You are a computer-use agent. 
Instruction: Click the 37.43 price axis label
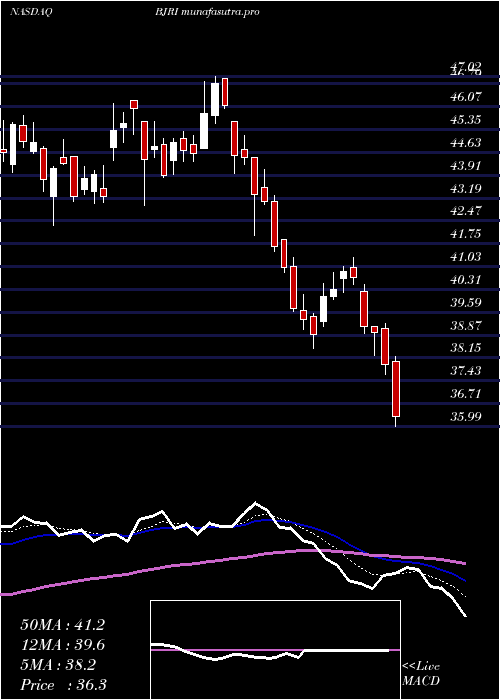pos(467,371)
